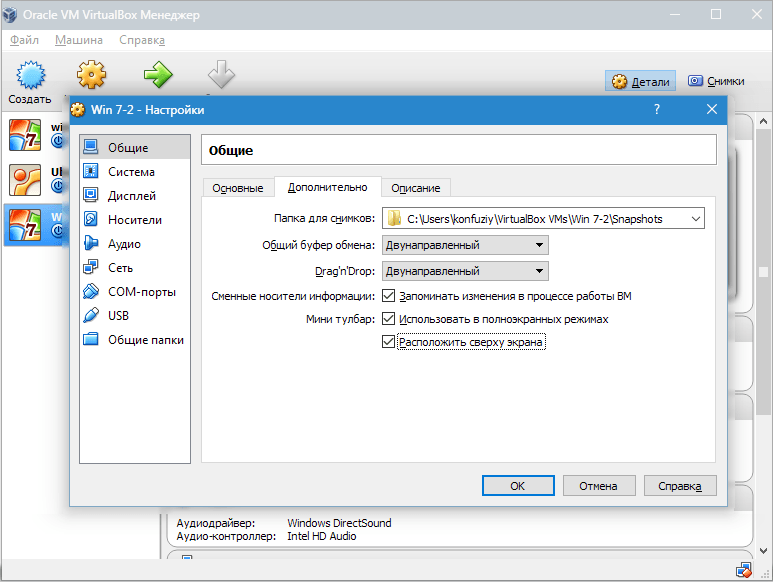Open the Носители storage settings
The width and height of the screenshot is (773, 582).
tap(134, 220)
